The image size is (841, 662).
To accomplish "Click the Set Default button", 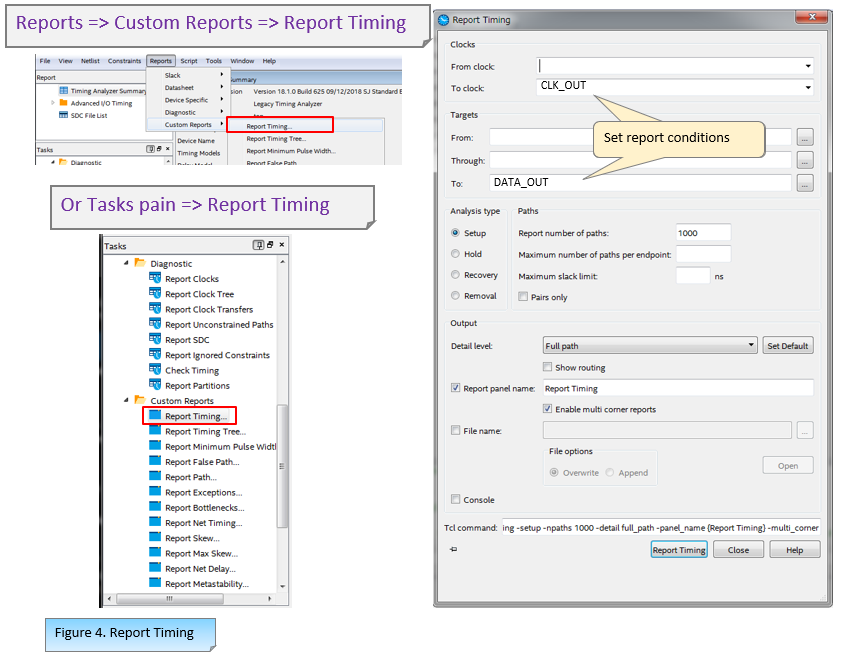I will point(788,346).
